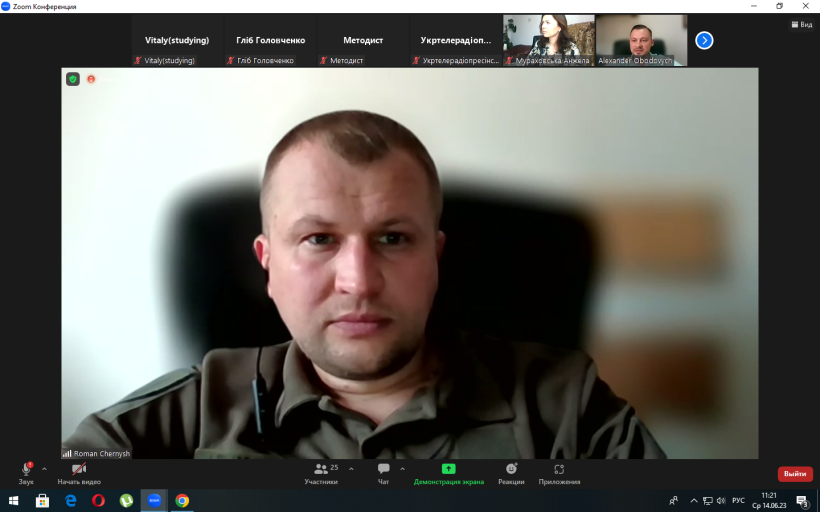The height and width of the screenshot is (512, 820).
Task: Open uTorrent from the taskbar
Action: pos(126,500)
